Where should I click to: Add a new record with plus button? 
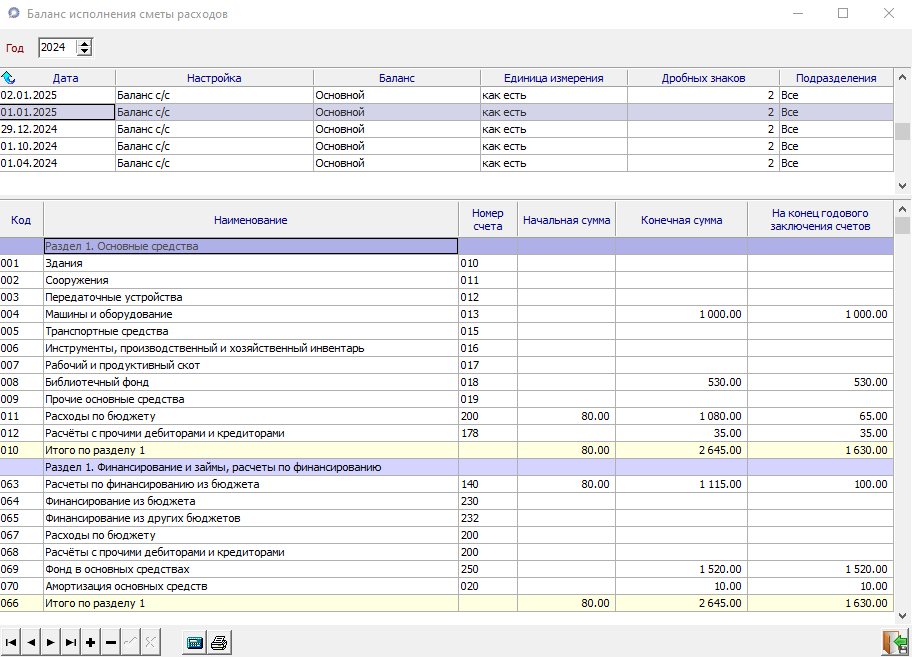[91, 642]
